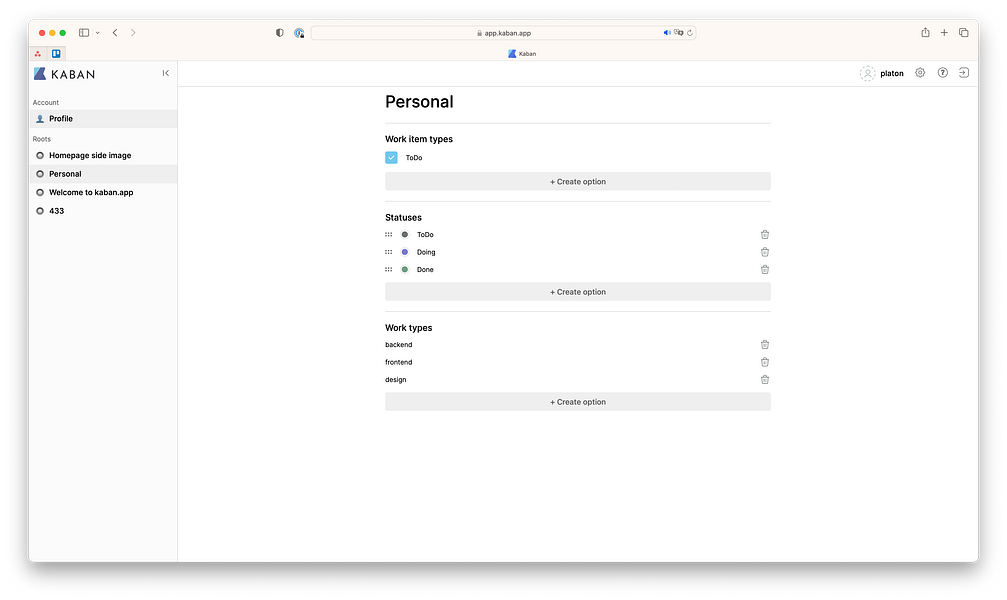The height and width of the screenshot is (600, 1007).
Task: Delete the ToDo status
Action: [x=765, y=234]
